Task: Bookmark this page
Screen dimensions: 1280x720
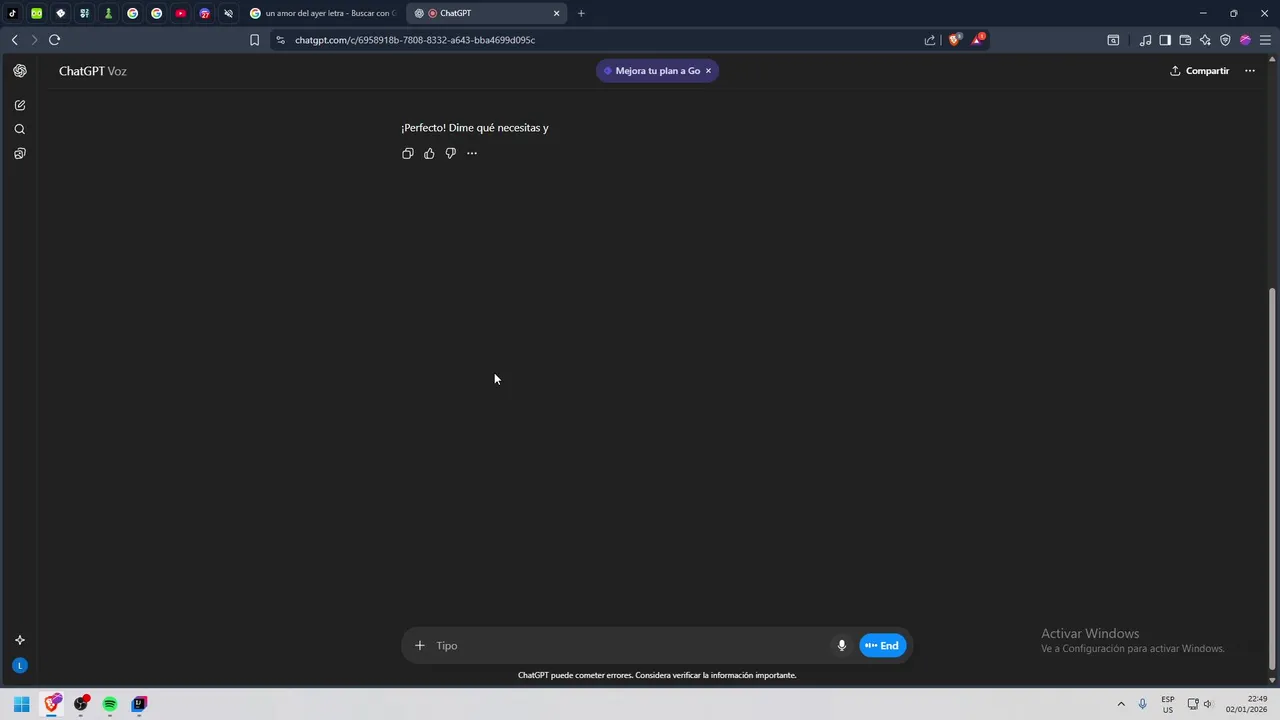Action: click(254, 40)
